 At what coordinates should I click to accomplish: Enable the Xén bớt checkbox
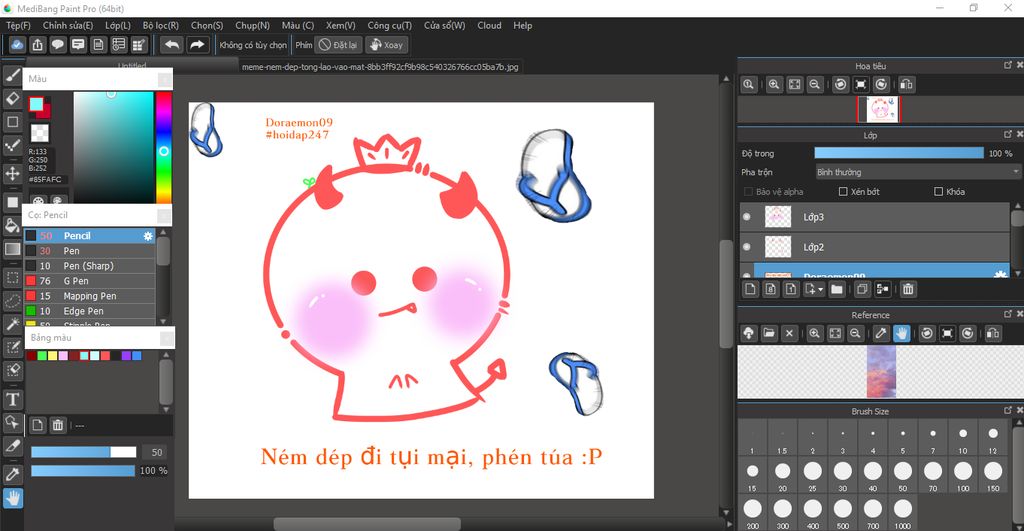coord(843,191)
